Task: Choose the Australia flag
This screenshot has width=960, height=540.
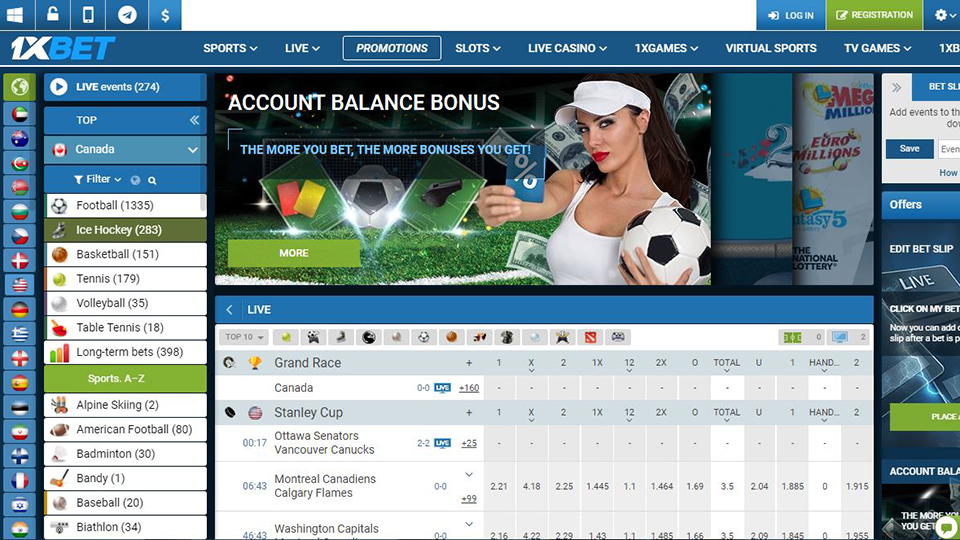Action: click(x=20, y=139)
